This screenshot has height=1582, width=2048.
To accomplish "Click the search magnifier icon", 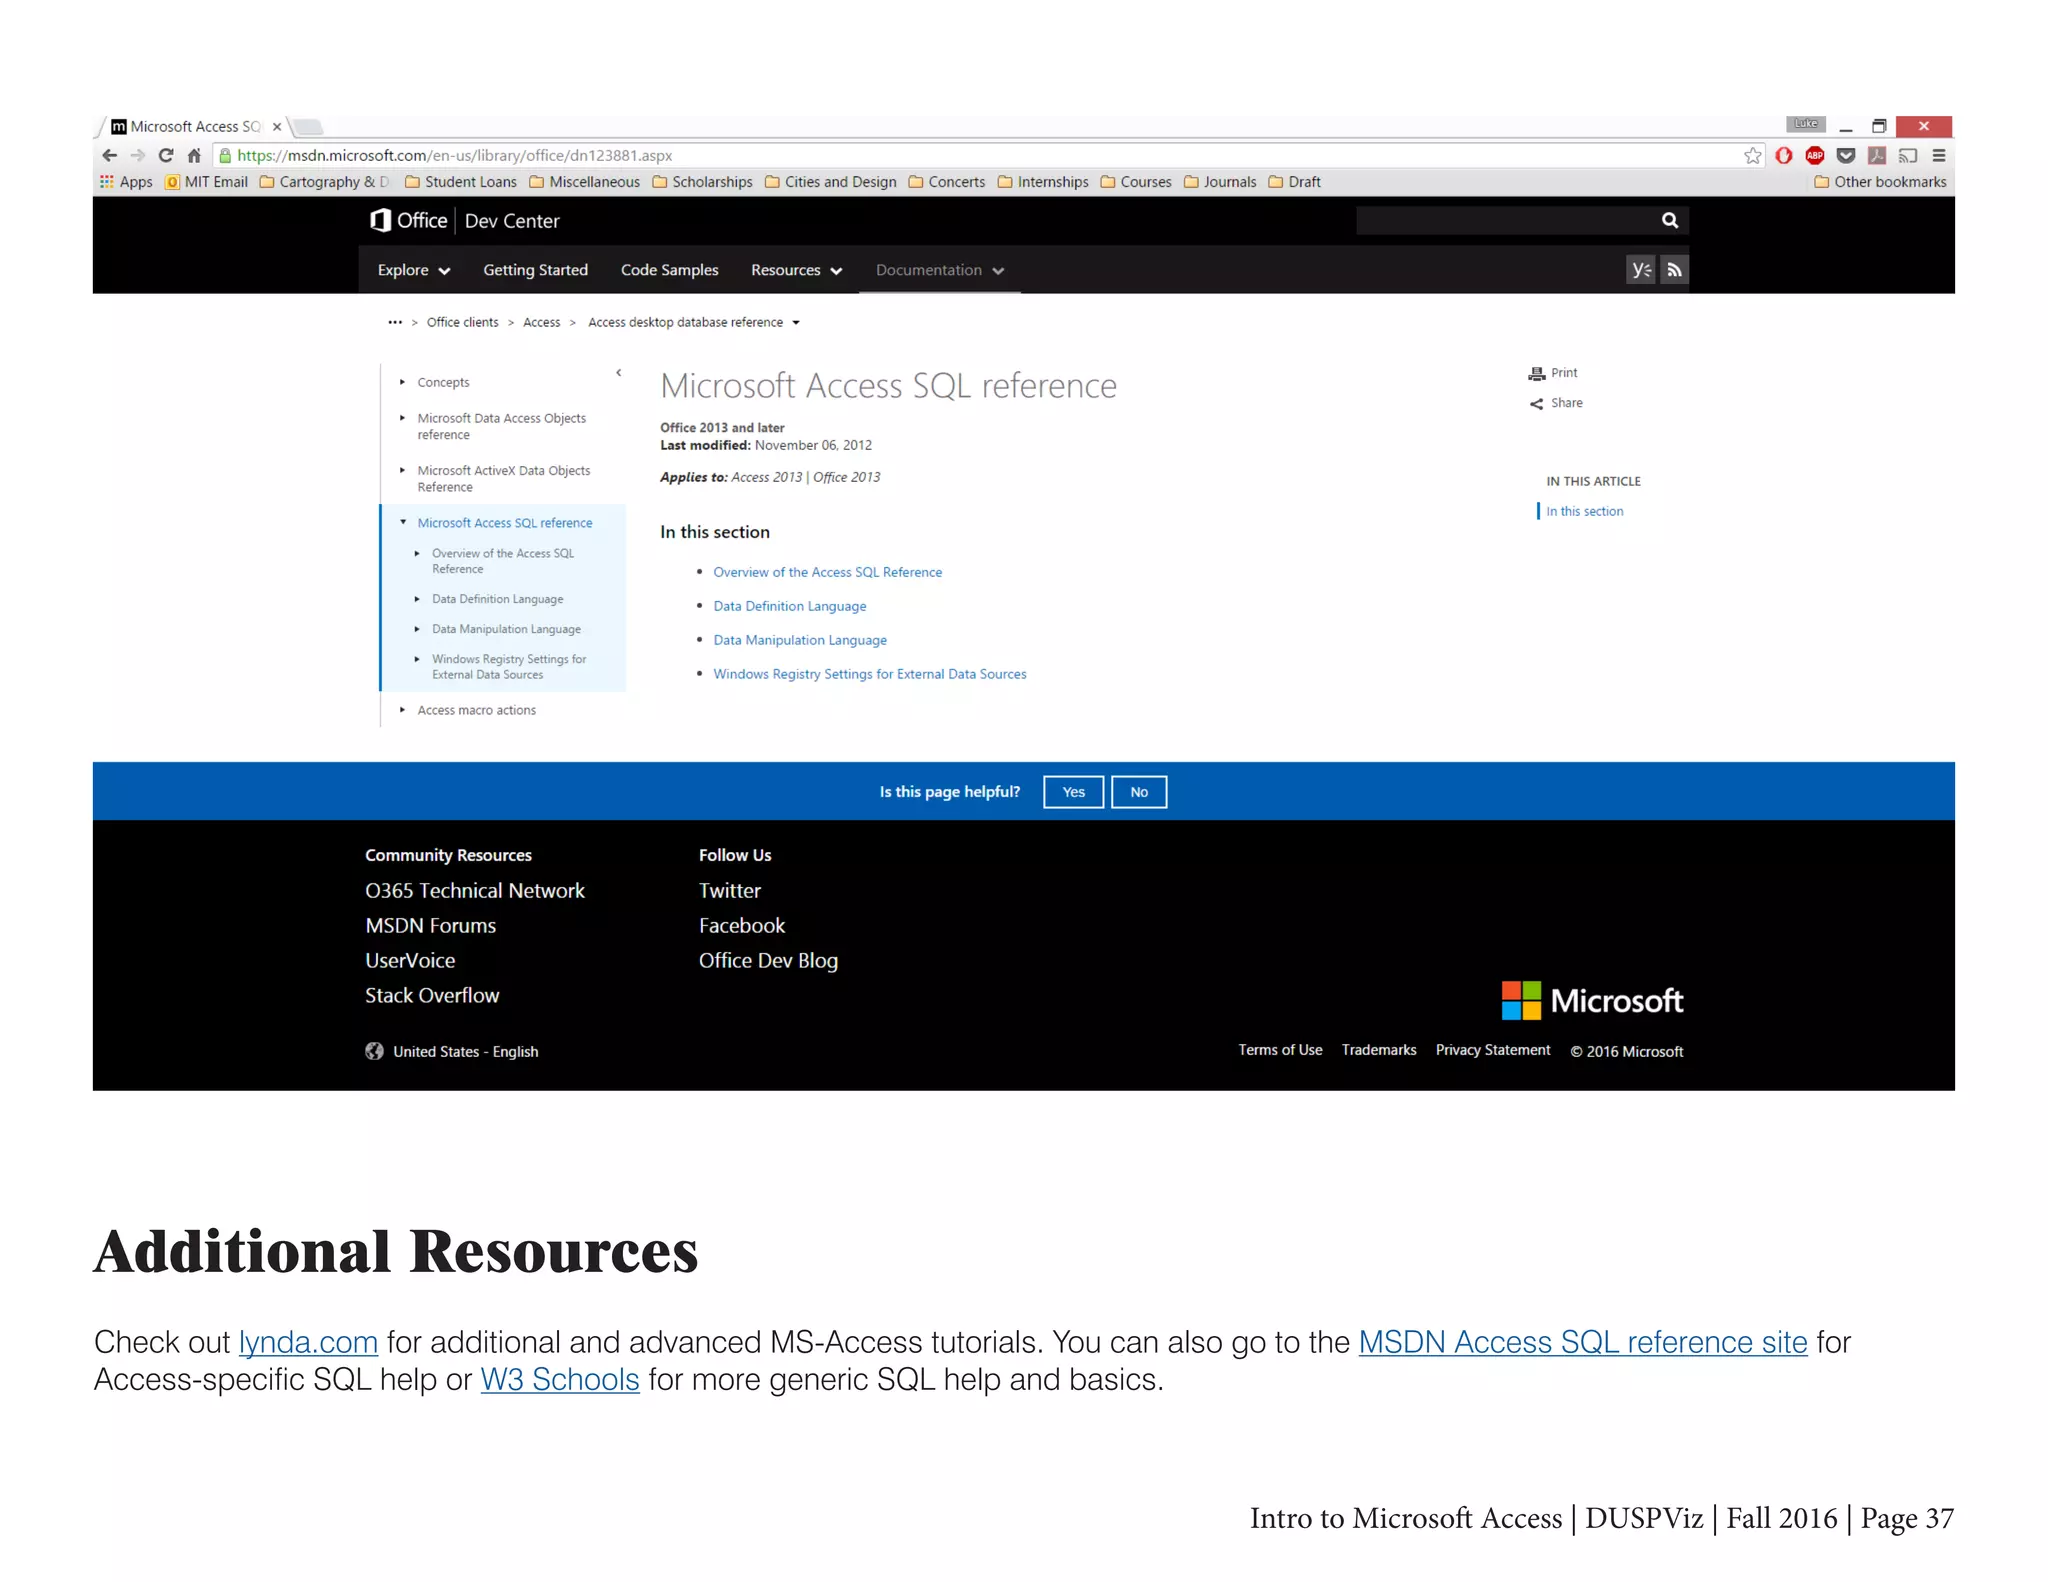I will (1670, 220).
